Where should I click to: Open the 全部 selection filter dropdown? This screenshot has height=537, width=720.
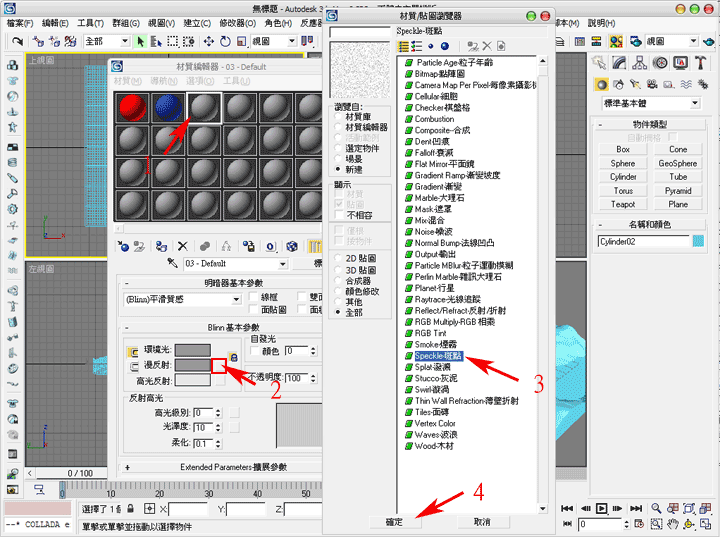click(x=124, y=41)
